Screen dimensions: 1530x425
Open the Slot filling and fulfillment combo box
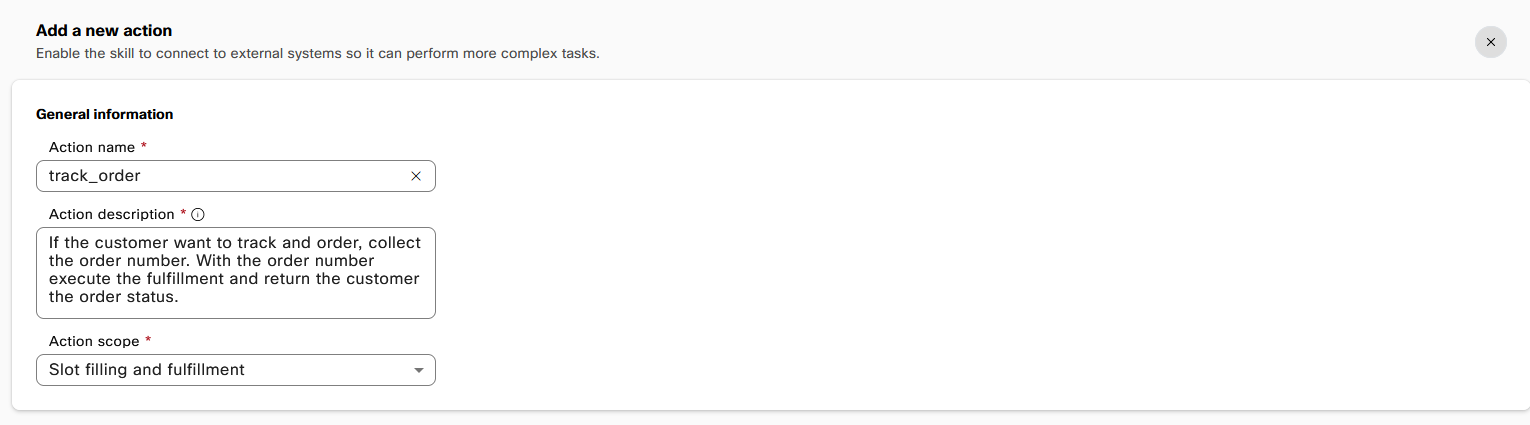[235, 370]
